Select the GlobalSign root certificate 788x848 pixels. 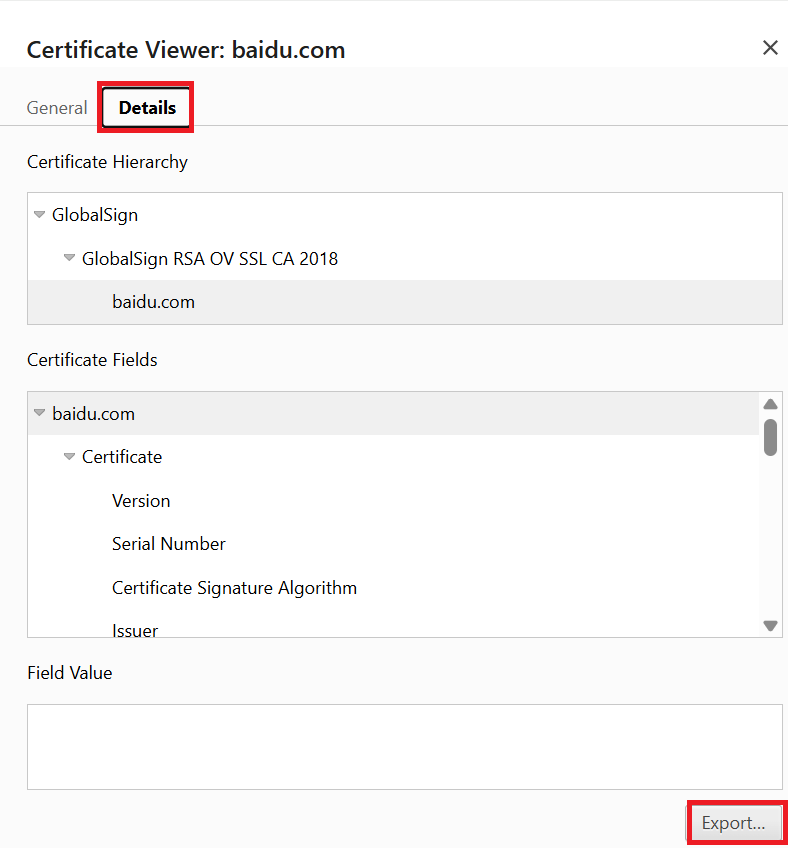click(95, 214)
